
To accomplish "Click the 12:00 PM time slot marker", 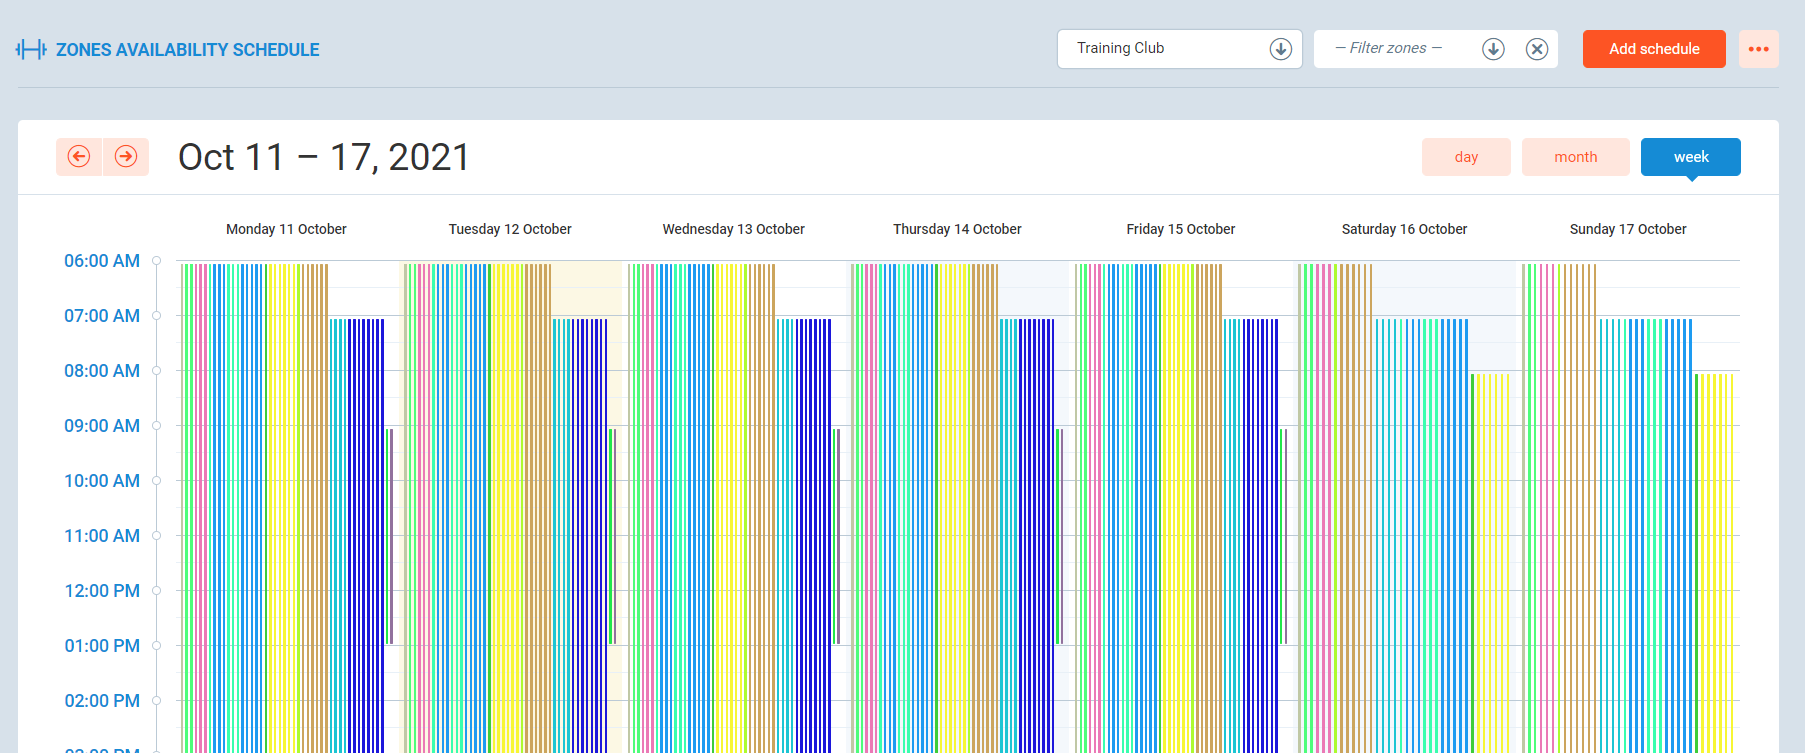I will [157, 591].
